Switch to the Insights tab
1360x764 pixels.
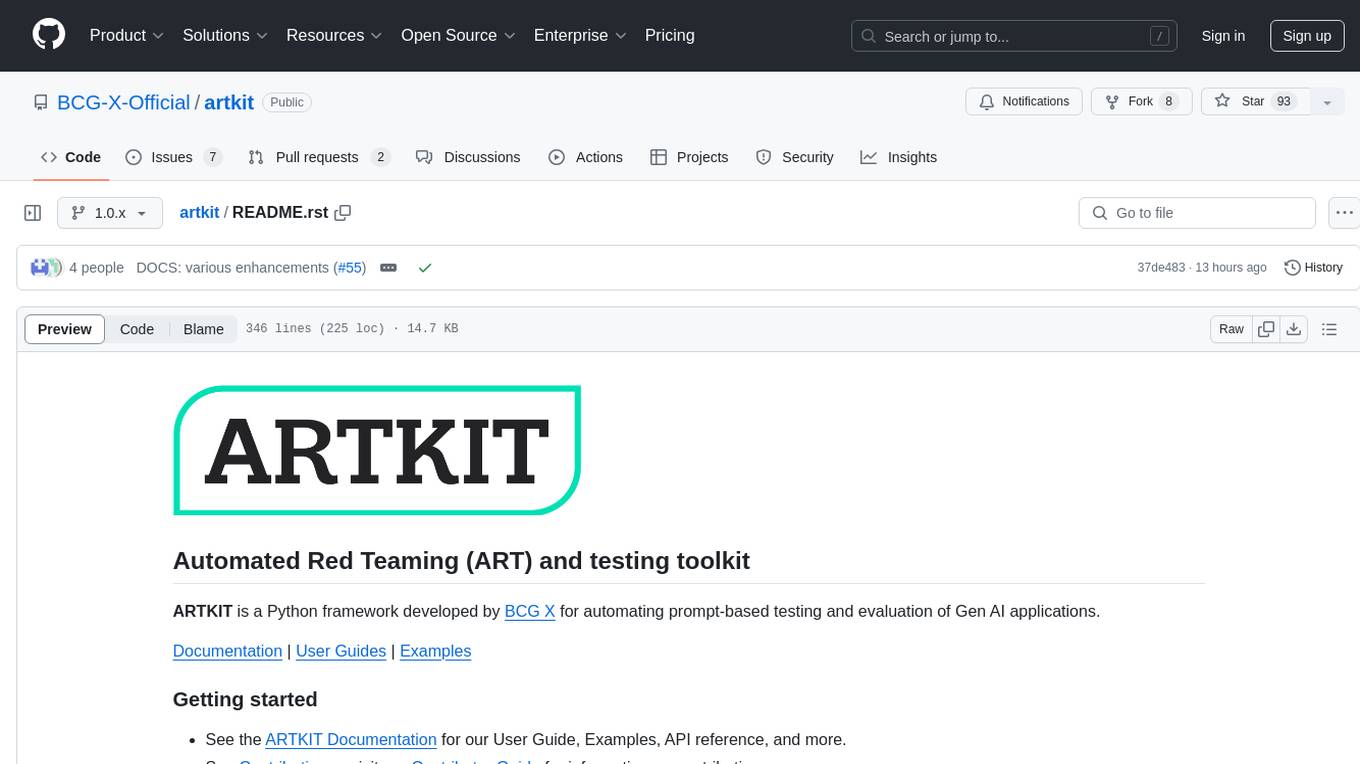899,157
